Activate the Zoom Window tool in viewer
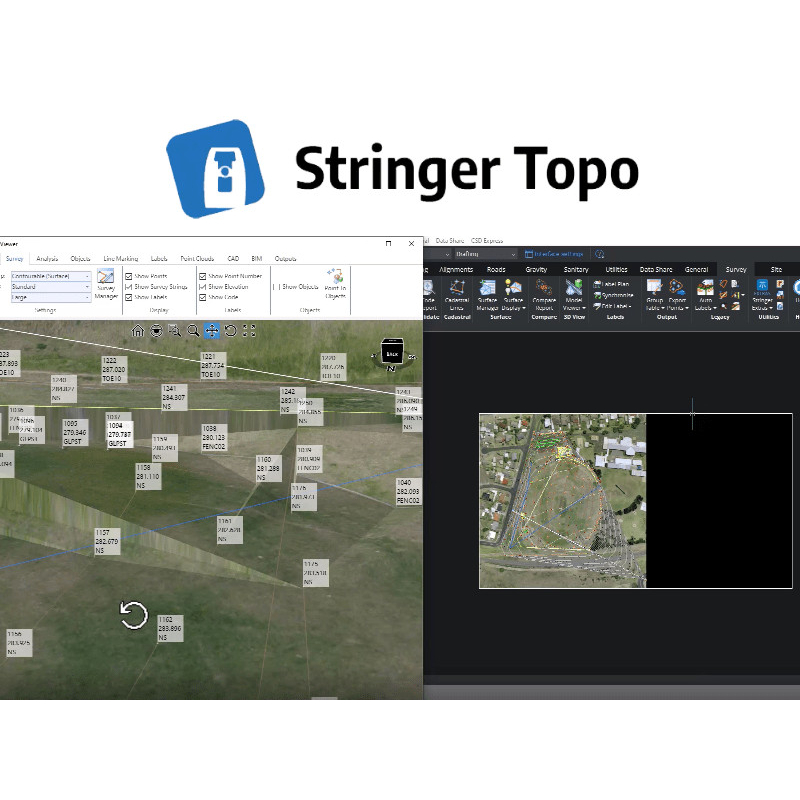This screenshot has width=800, height=800. click(x=175, y=331)
